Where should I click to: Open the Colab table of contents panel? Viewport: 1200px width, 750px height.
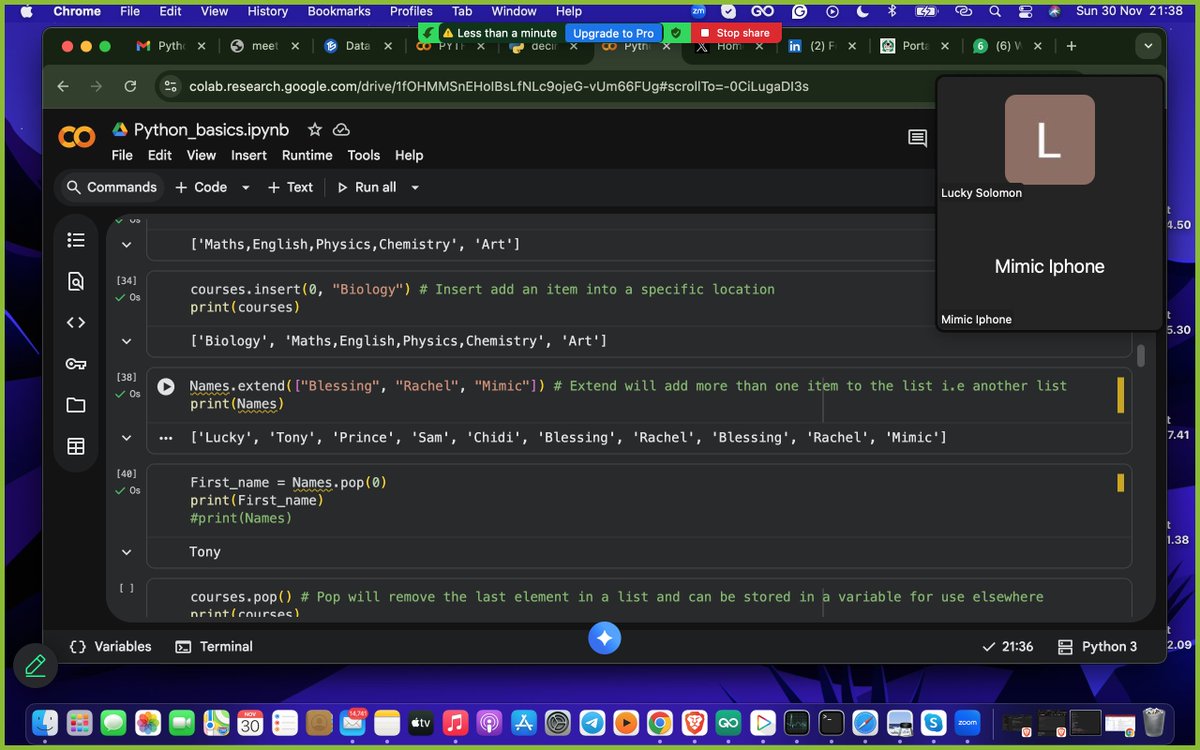click(76, 240)
